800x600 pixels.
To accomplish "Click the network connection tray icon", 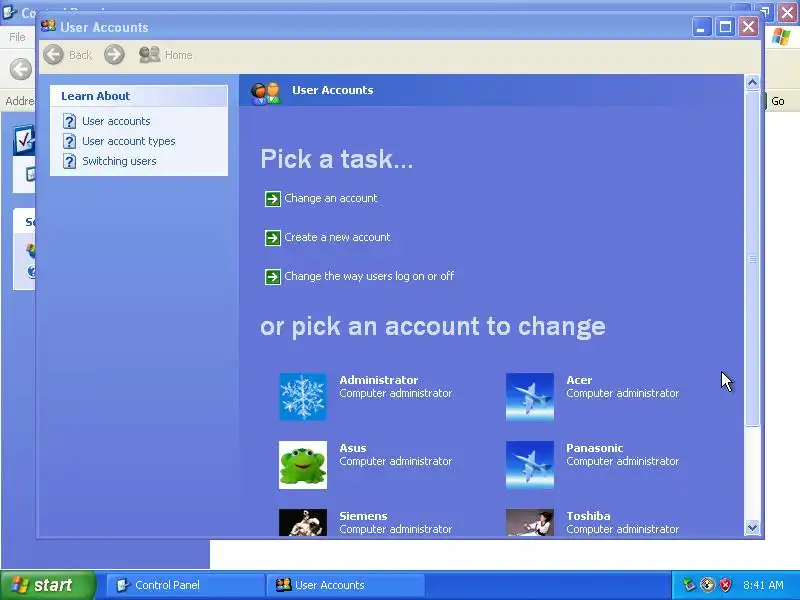I will pos(689,585).
